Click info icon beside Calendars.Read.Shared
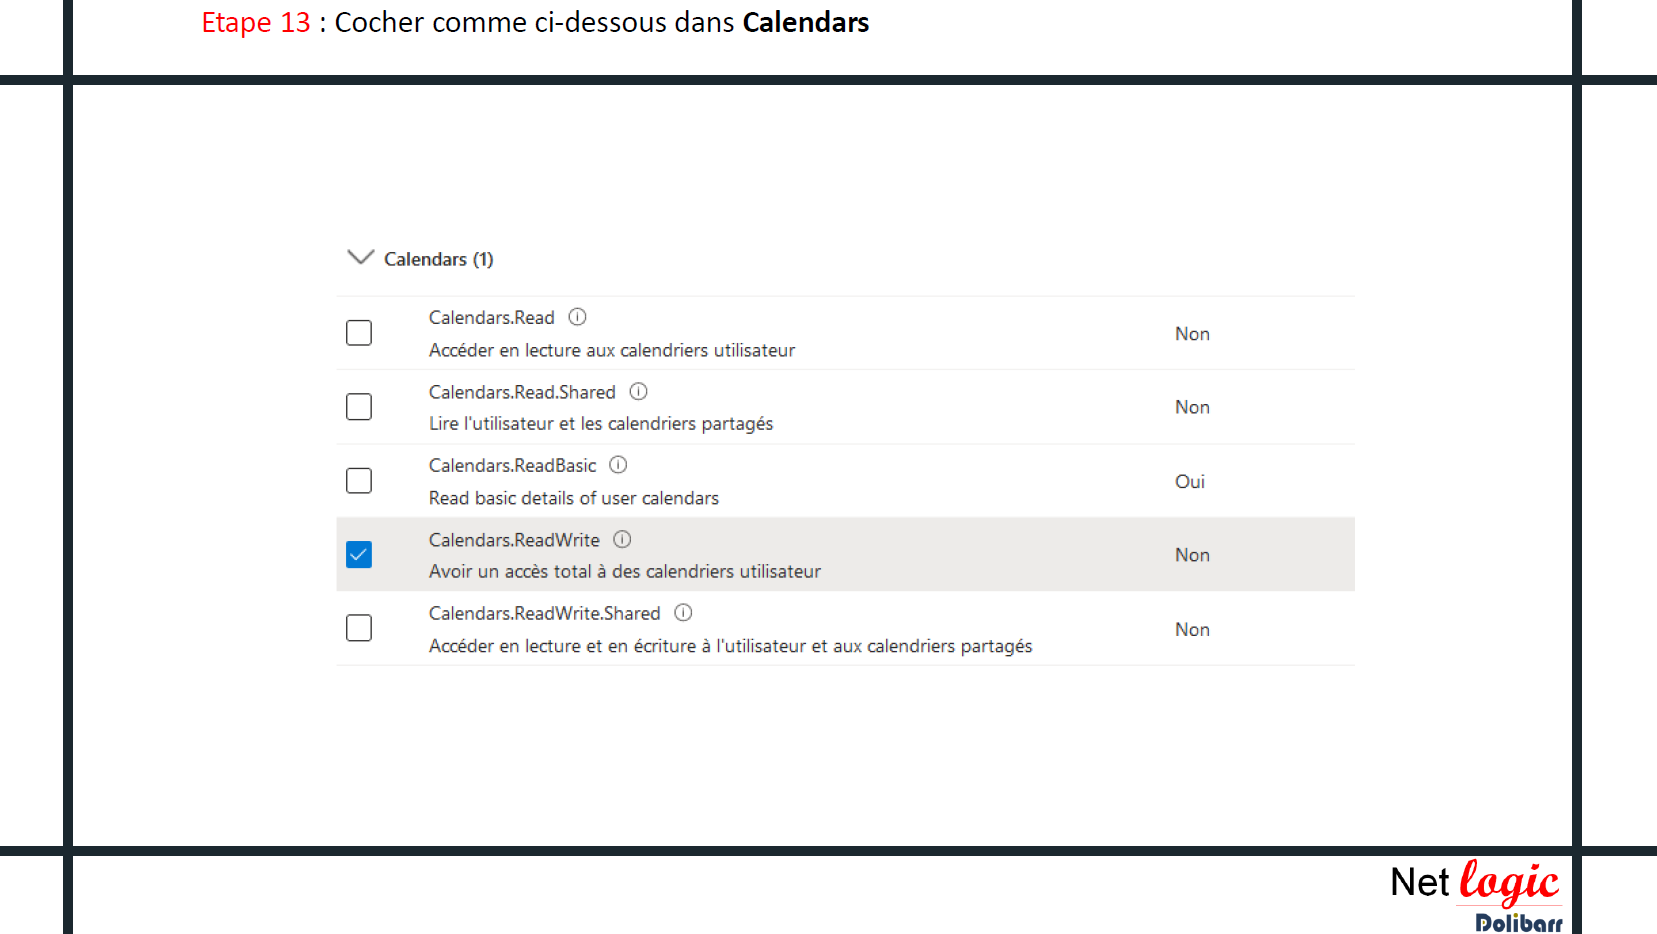The image size is (1657, 934). point(638,391)
